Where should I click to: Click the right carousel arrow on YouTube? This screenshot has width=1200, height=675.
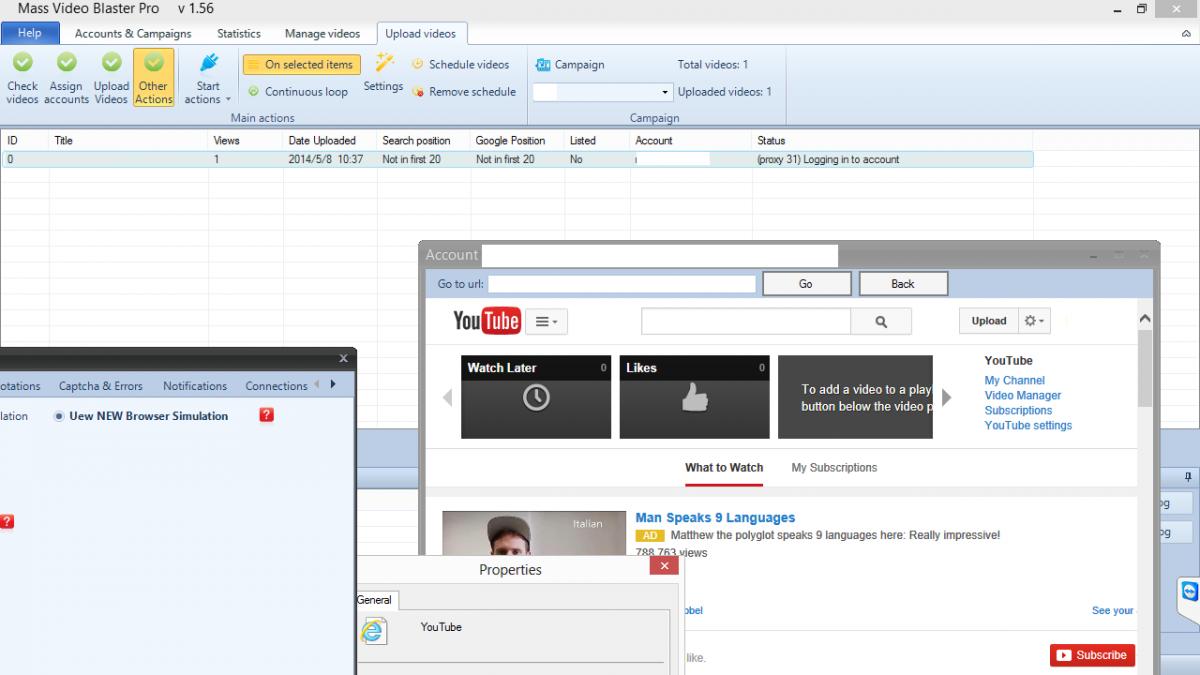click(946, 397)
